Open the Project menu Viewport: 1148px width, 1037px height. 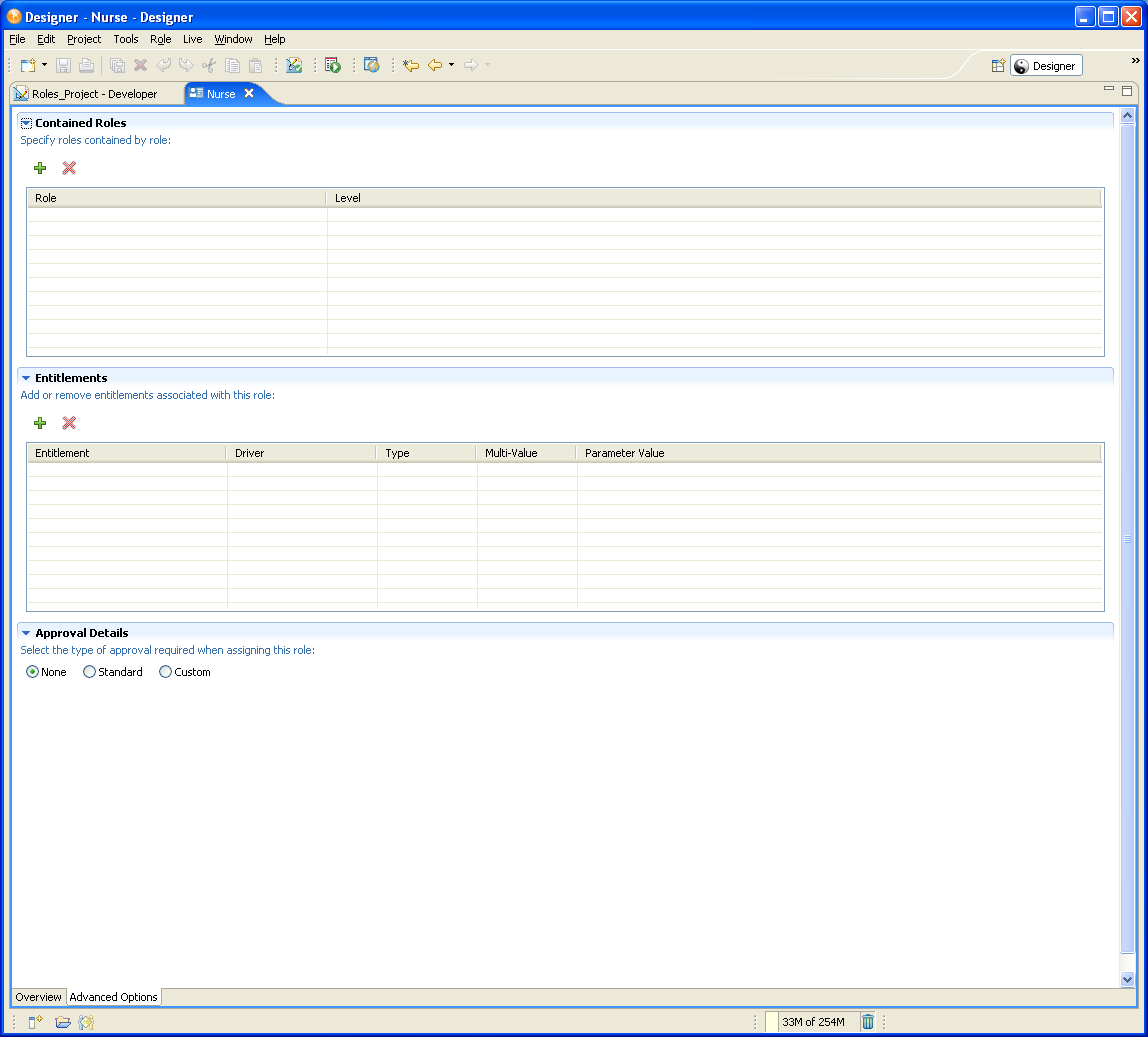(84, 39)
